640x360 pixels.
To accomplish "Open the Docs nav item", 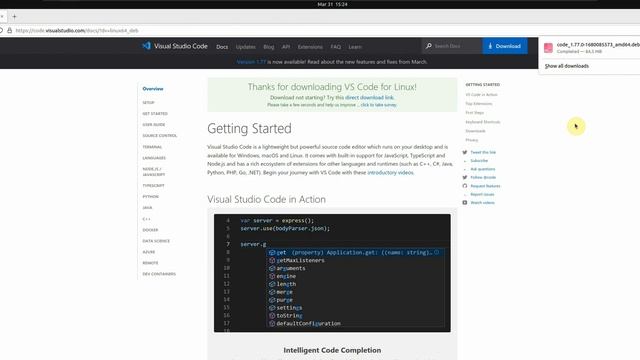I will (x=222, y=47).
